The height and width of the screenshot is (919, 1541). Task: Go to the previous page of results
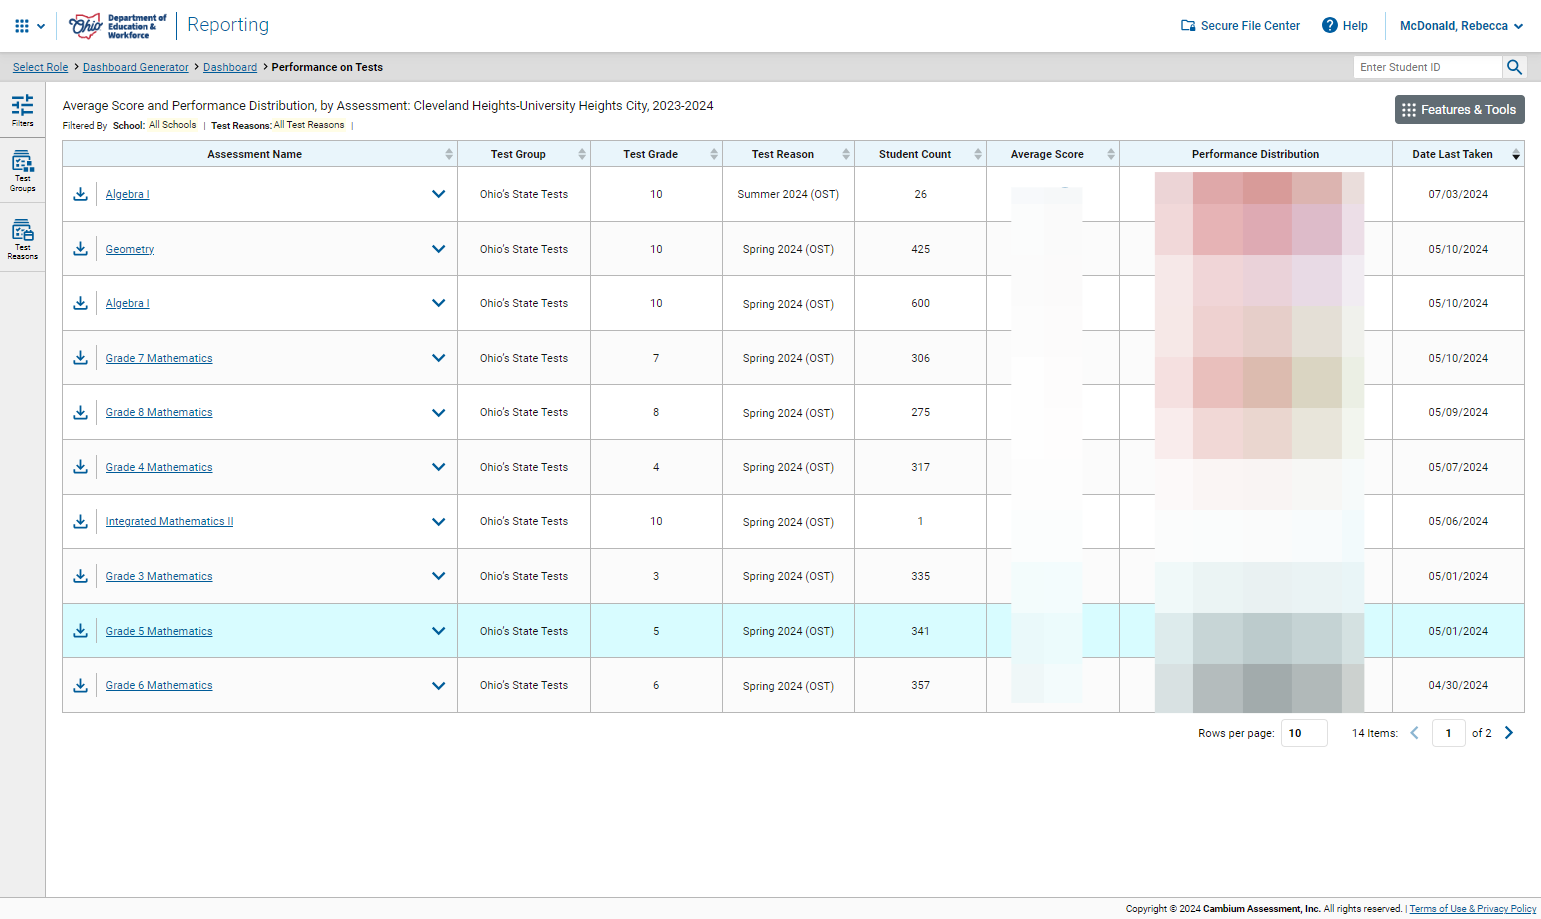(x=1414, y=733)
